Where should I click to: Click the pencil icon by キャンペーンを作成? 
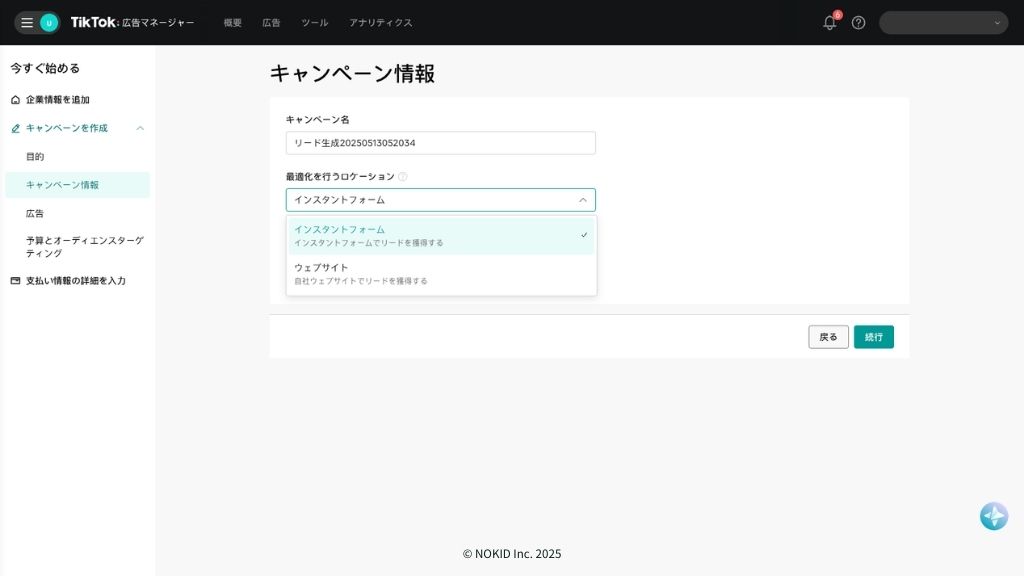[16, 129]
